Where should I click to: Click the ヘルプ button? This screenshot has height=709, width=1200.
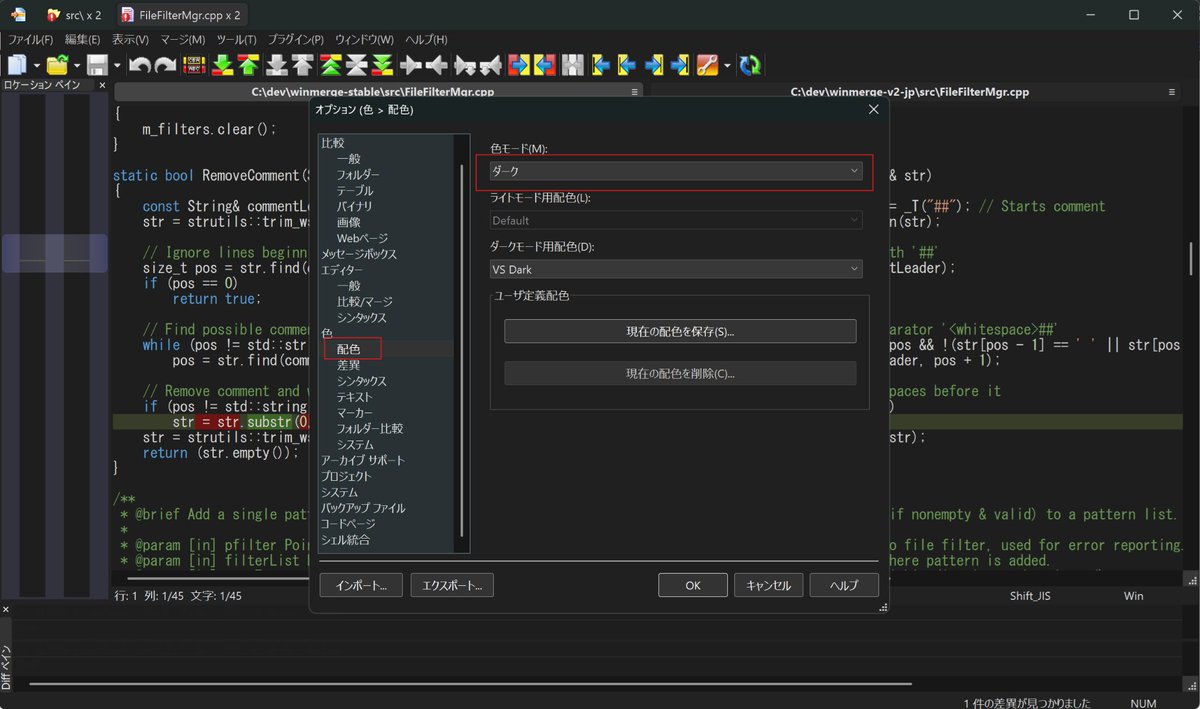coord(844,585)
